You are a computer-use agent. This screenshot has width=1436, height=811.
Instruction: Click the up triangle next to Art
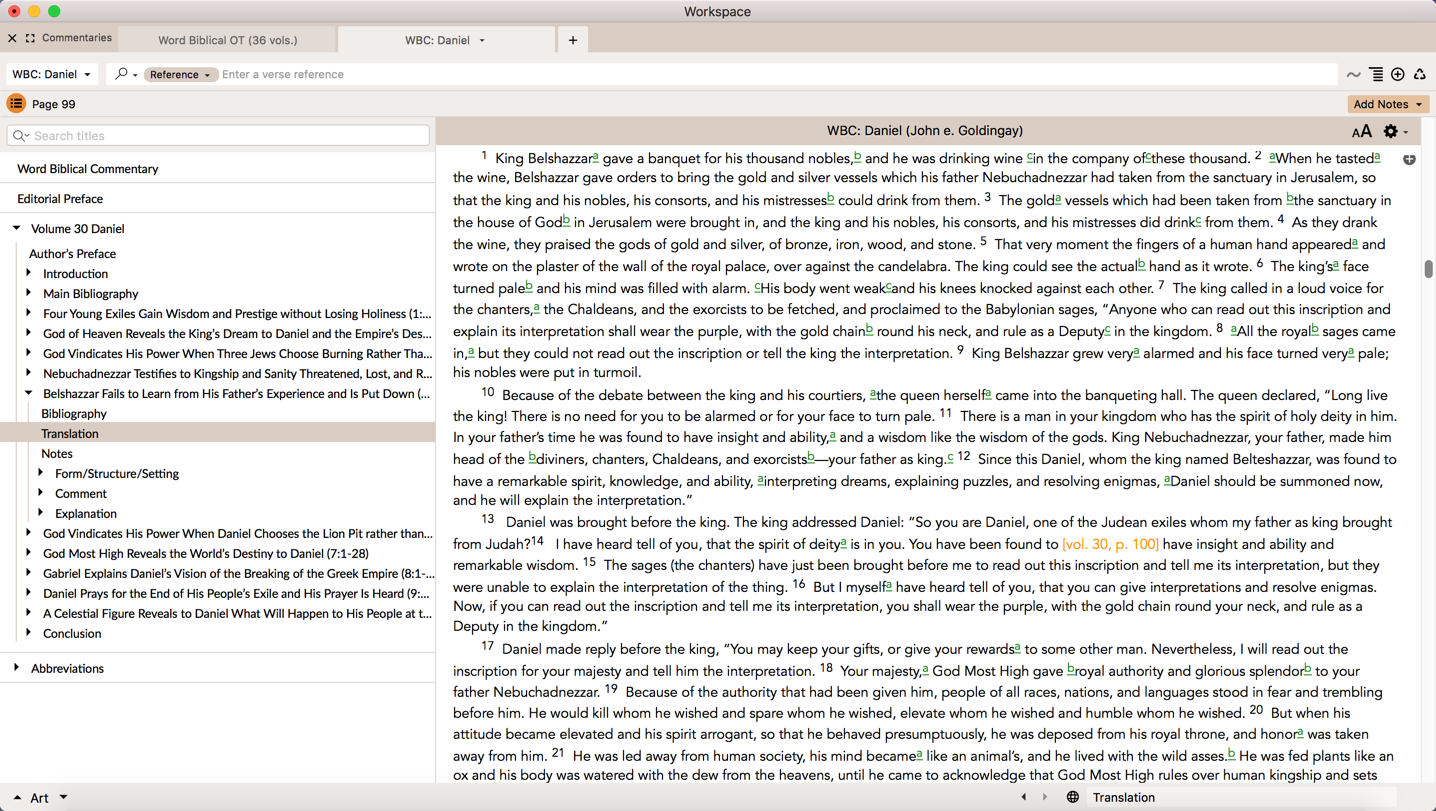17,798
